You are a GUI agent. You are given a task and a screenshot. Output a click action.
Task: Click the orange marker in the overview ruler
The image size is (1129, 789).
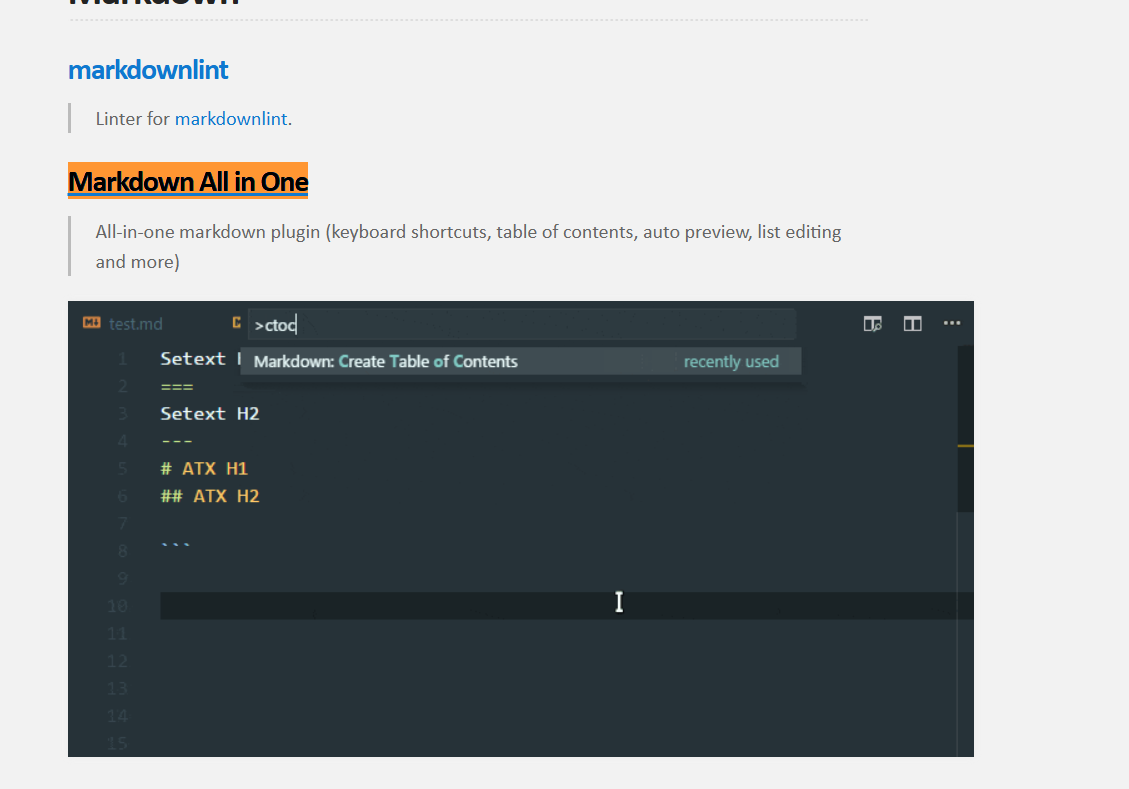coord(965,446)
